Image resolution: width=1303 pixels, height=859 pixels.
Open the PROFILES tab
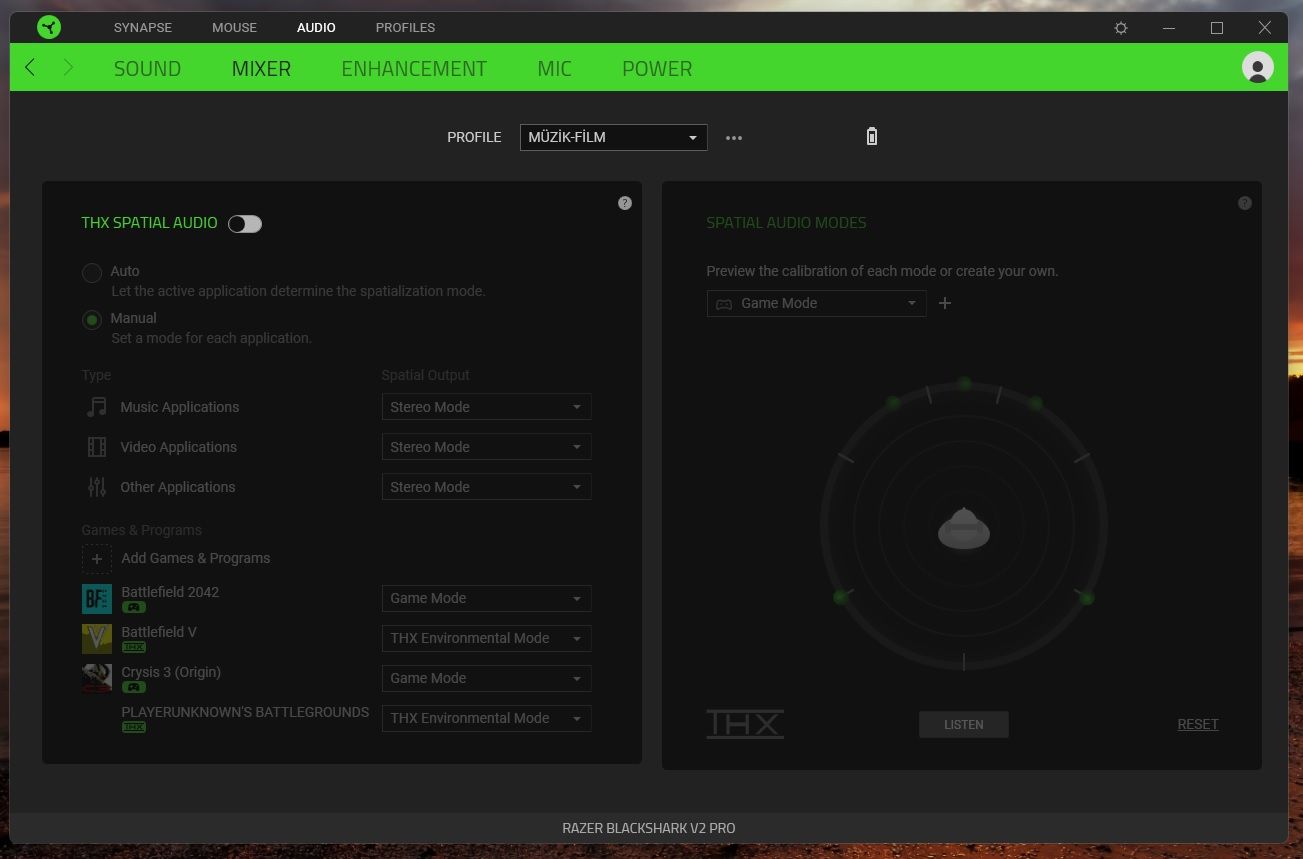click(x=405, y=27)
